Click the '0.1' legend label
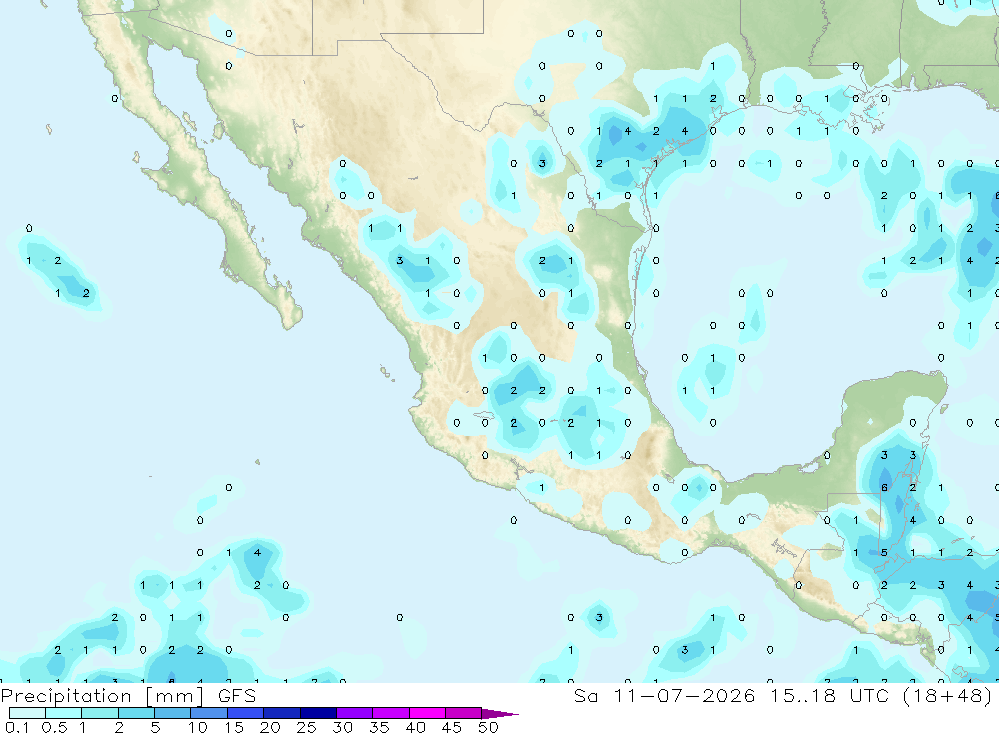Image resolution: width=1000 pixels, height=733 pixels. click(x=17, y=727)
